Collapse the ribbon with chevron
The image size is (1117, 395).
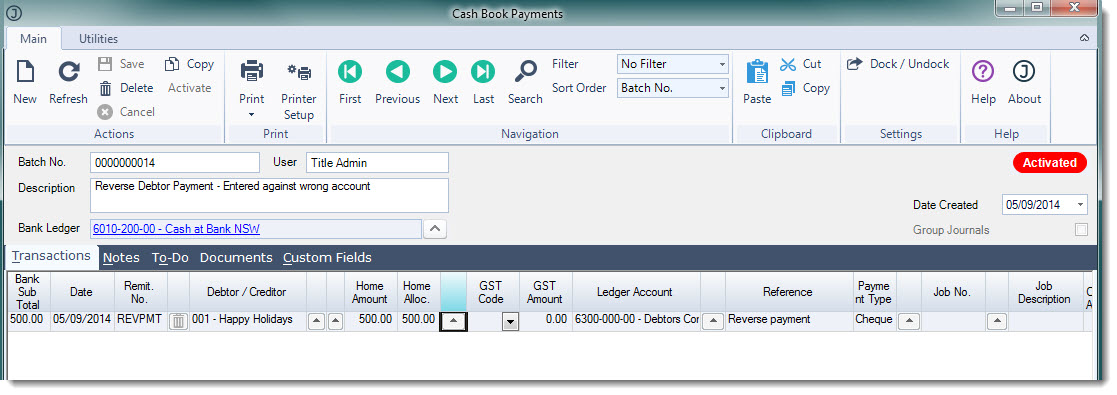[x=1084, y=38]
